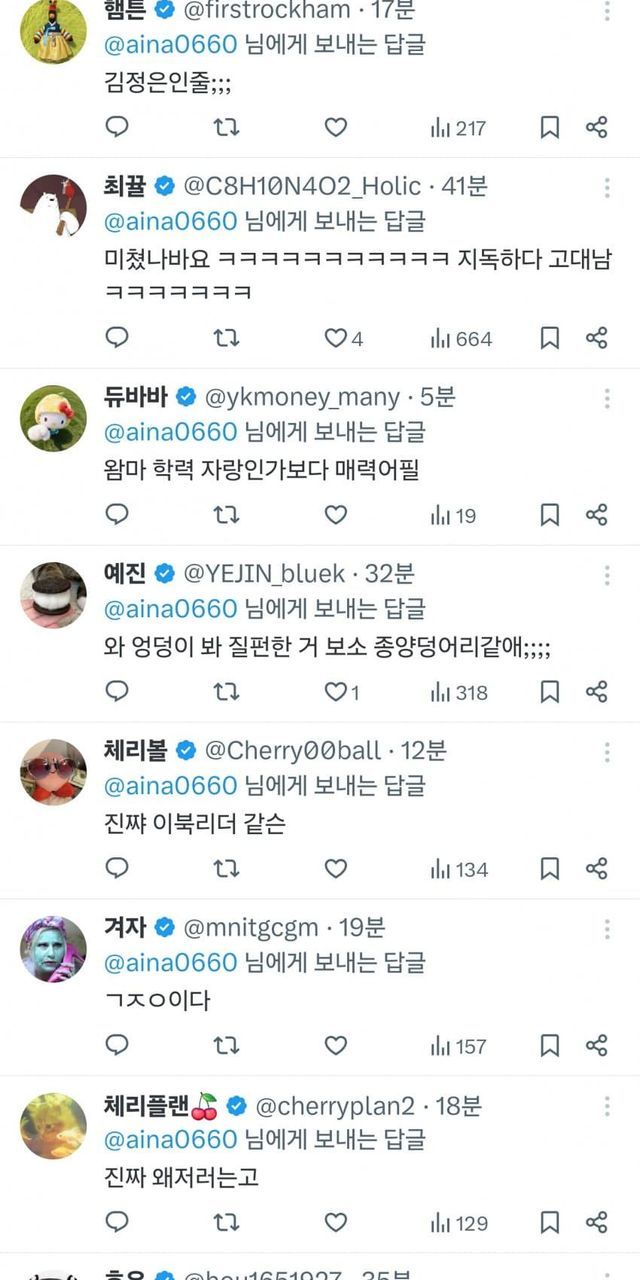Screen dimensions: 640x1280
Task: Go to 최꿀's profile via display name
Action: [125, 186]
